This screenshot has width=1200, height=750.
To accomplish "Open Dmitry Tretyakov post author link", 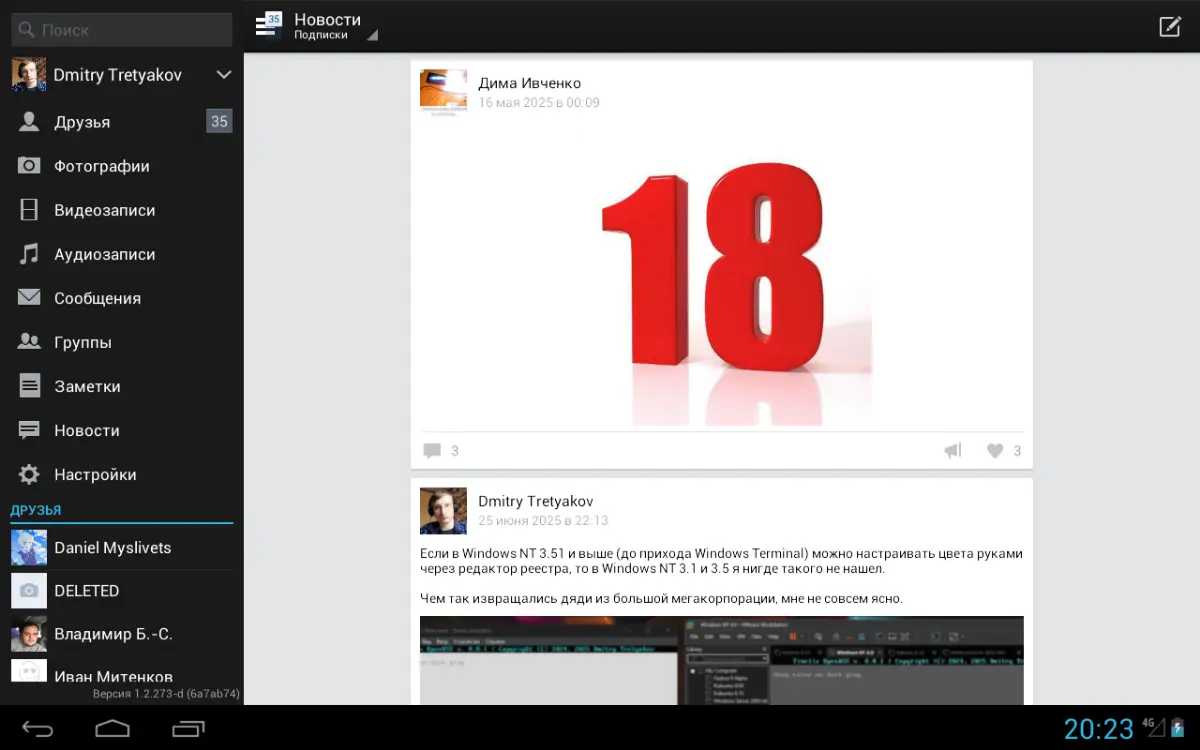I will pos(537,501).
